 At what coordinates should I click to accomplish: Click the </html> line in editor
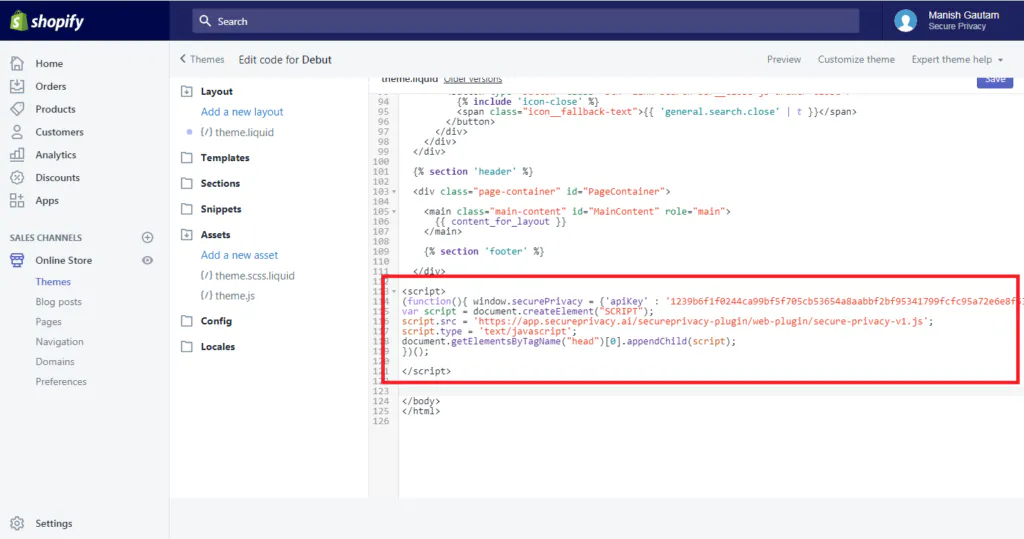421,411
